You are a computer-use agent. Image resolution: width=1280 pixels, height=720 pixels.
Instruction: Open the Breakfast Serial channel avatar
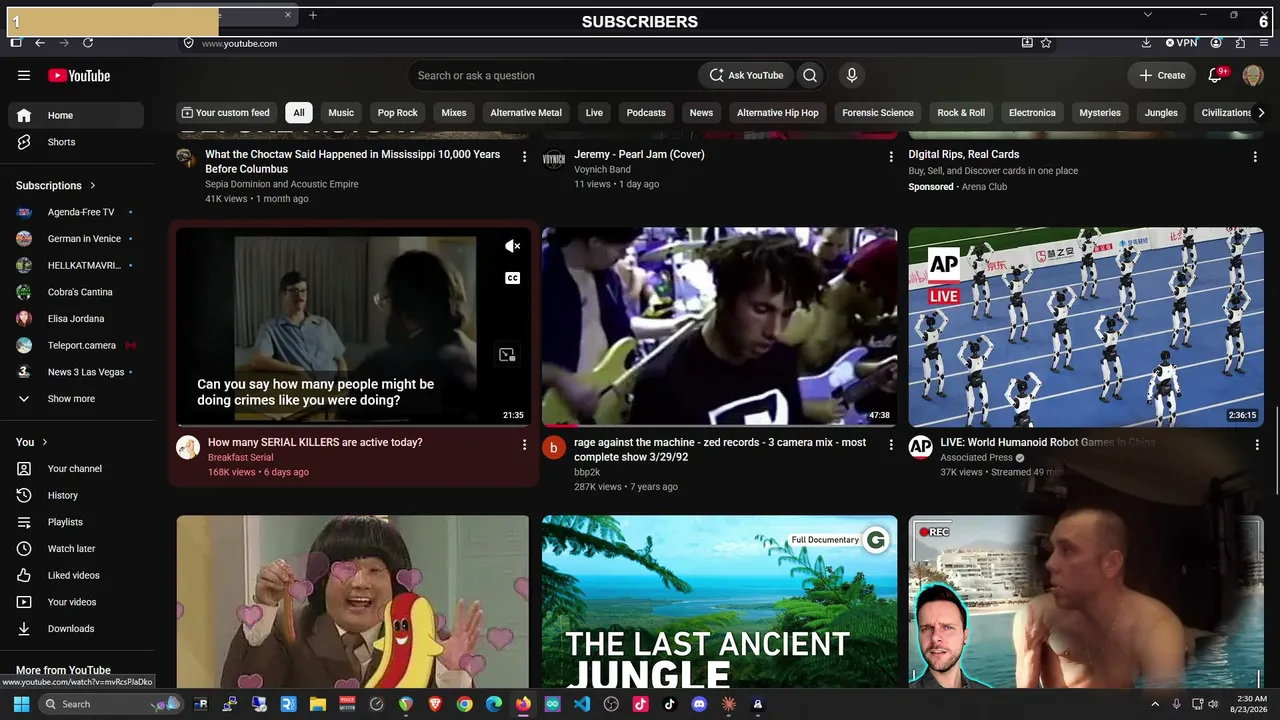pos(188,447)
